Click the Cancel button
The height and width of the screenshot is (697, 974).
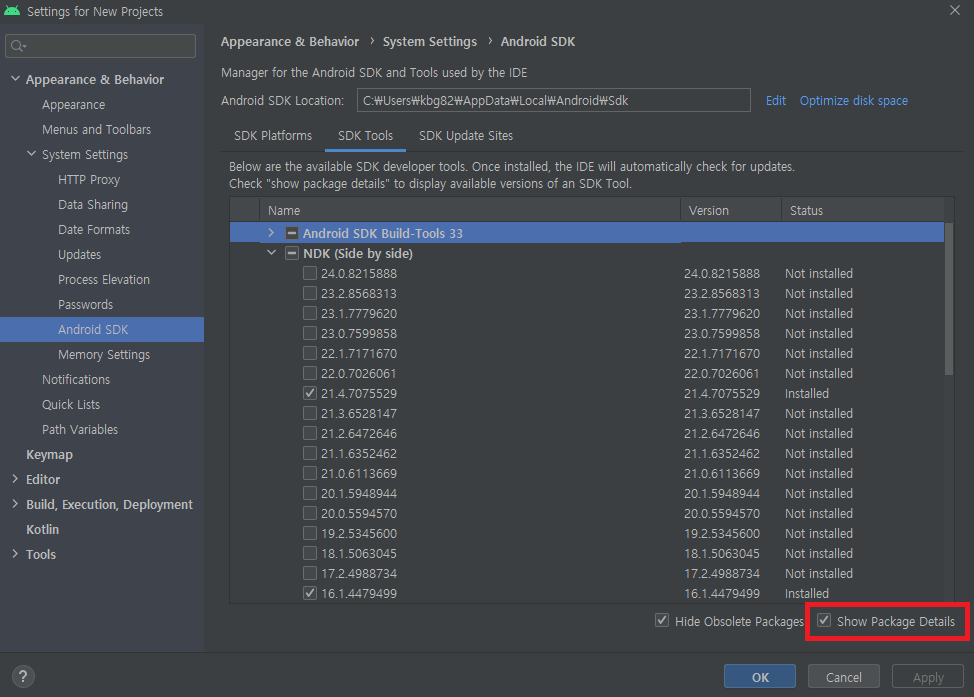[x=844, y=676]
